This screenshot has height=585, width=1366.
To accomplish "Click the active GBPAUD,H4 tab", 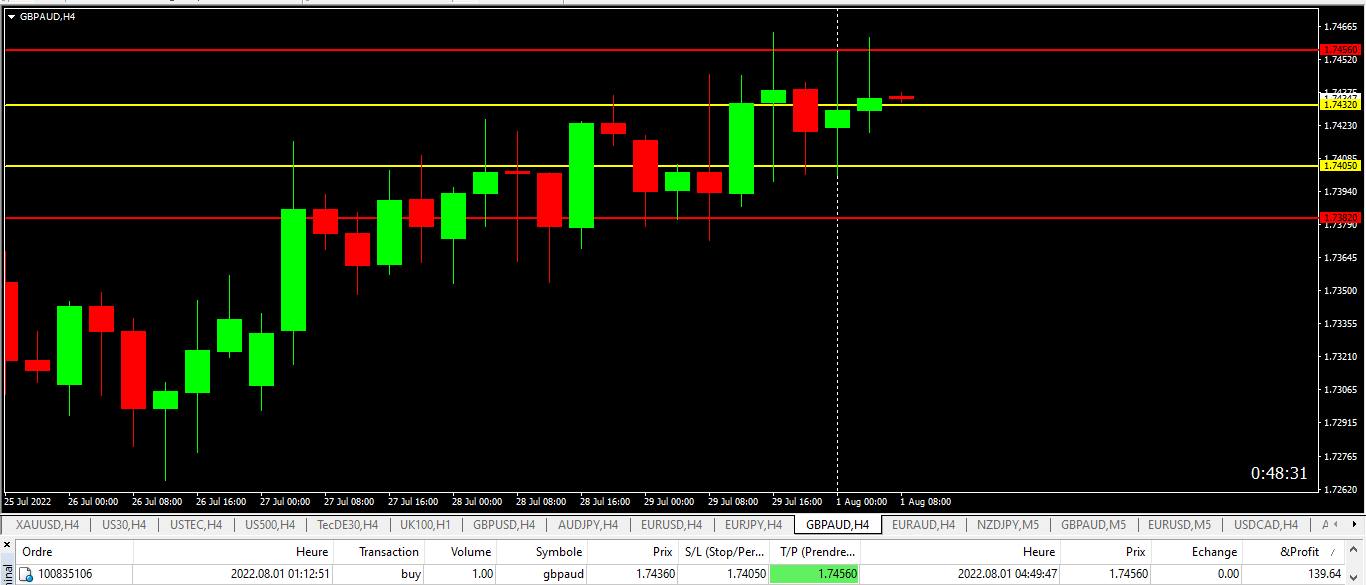I will tap(837, 524).
